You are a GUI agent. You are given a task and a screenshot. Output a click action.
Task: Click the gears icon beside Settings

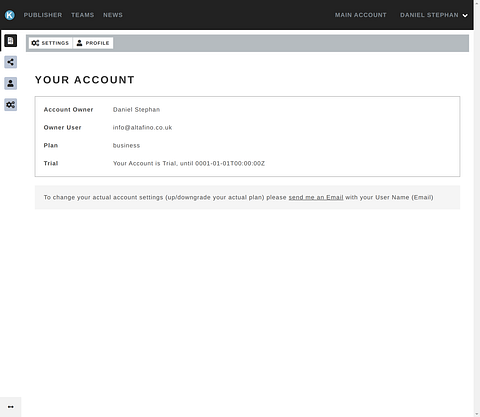[35, 43]
